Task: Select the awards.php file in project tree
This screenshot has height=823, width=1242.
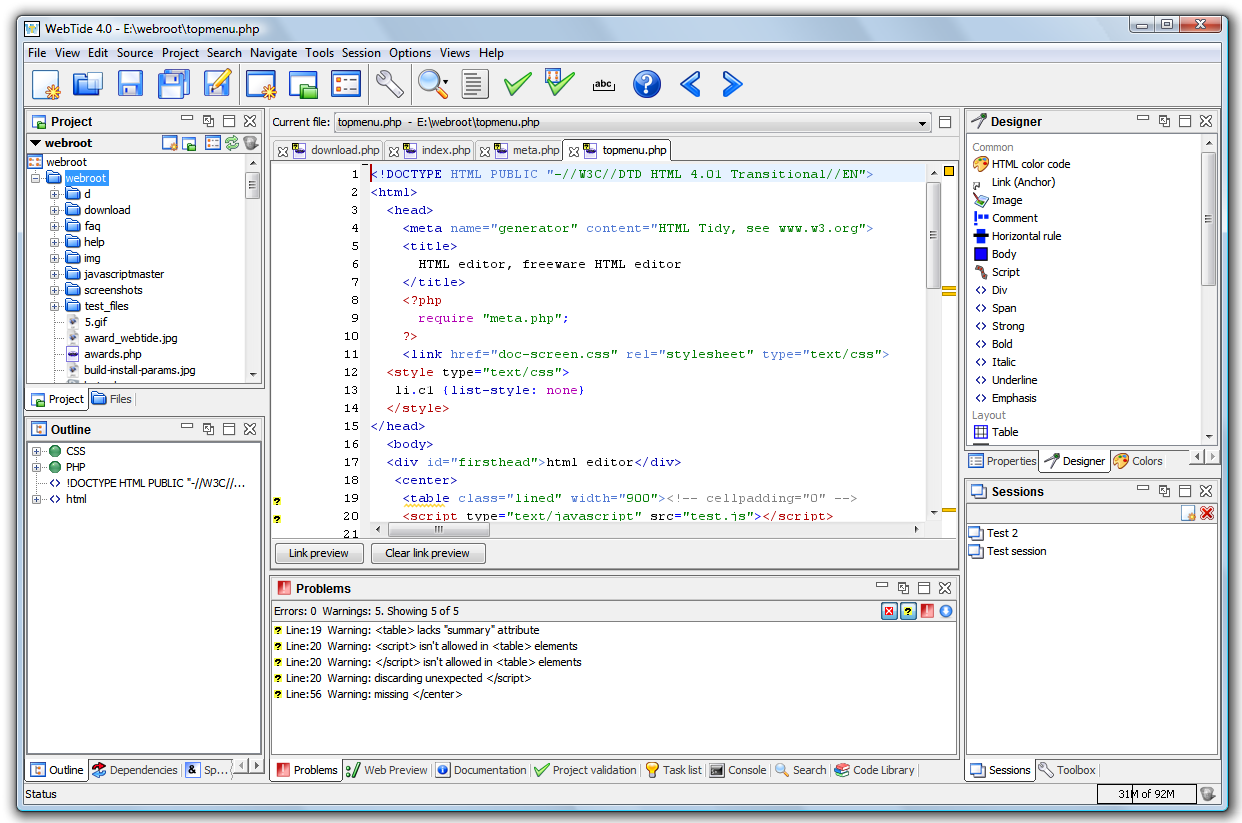Action: [x=113, y=354]
